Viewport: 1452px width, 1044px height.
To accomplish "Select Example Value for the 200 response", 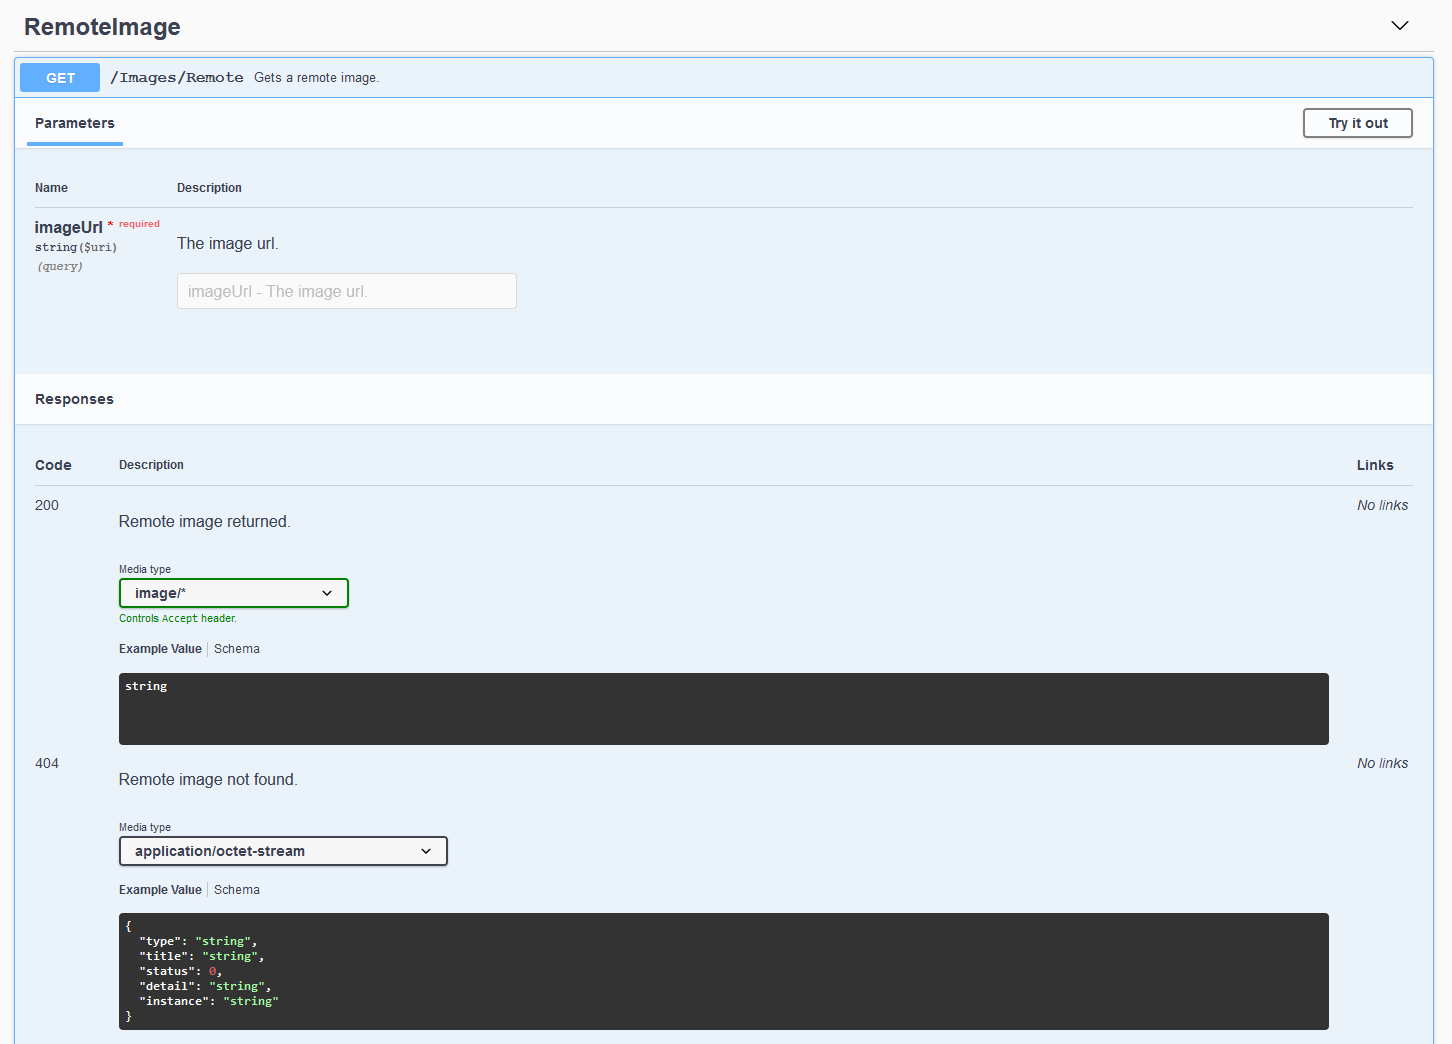I will pos(160,648).
